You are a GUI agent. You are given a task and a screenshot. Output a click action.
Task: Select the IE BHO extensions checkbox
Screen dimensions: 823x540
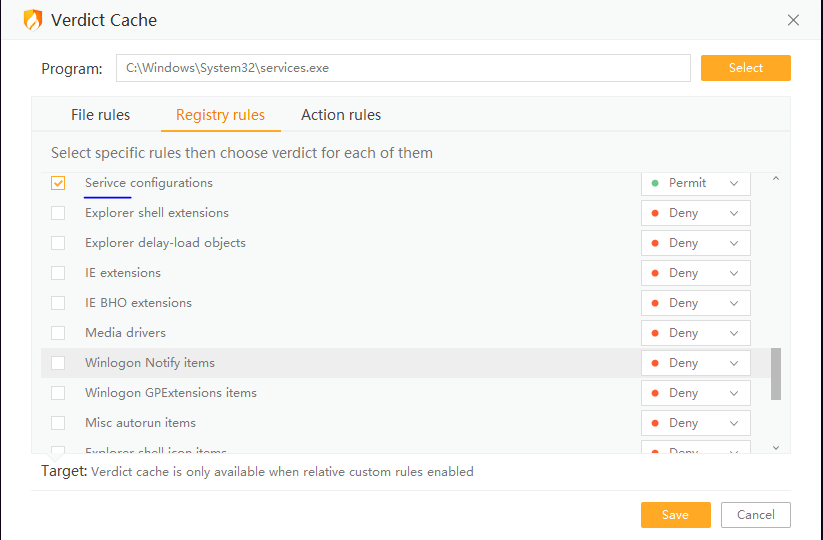pyautogui.click(x=58, y=303)
